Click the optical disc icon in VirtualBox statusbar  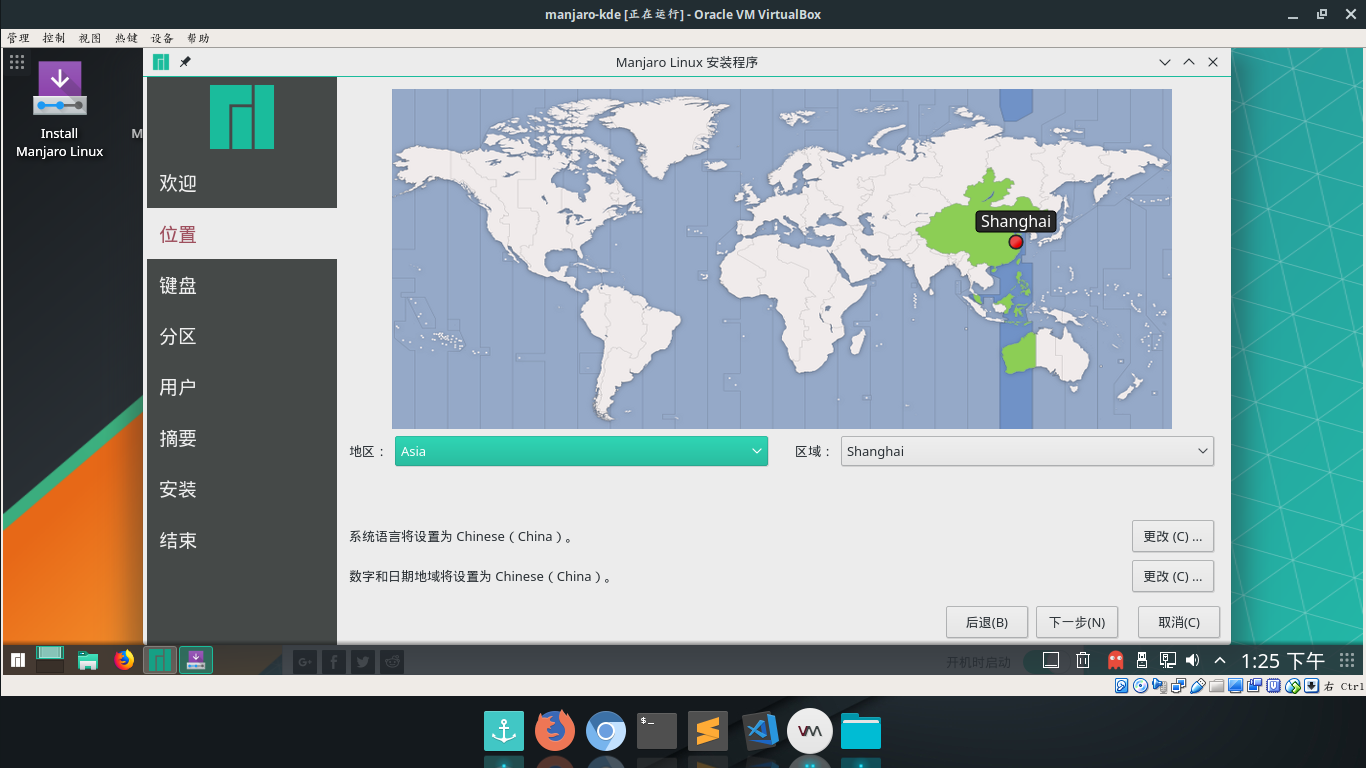[x=1141, y=686]
